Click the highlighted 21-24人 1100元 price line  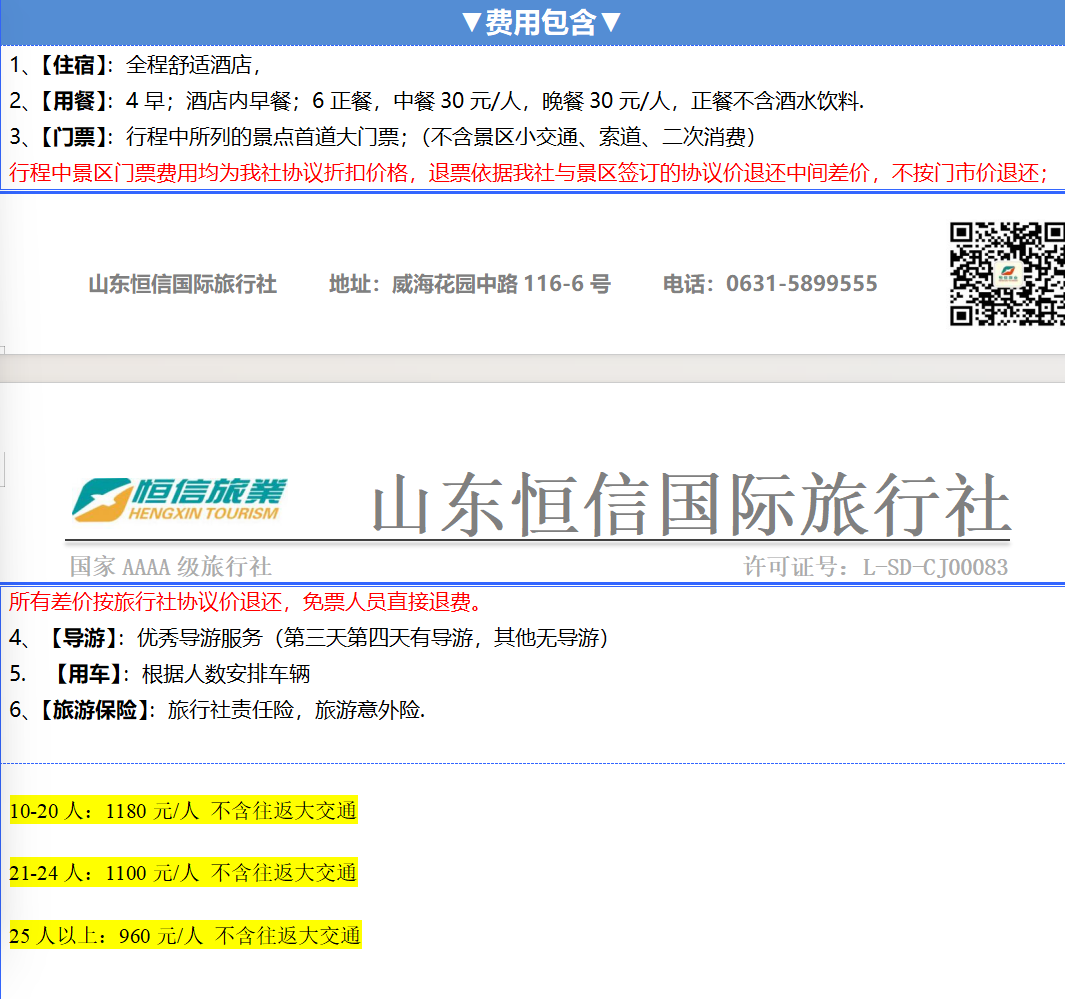183,873
